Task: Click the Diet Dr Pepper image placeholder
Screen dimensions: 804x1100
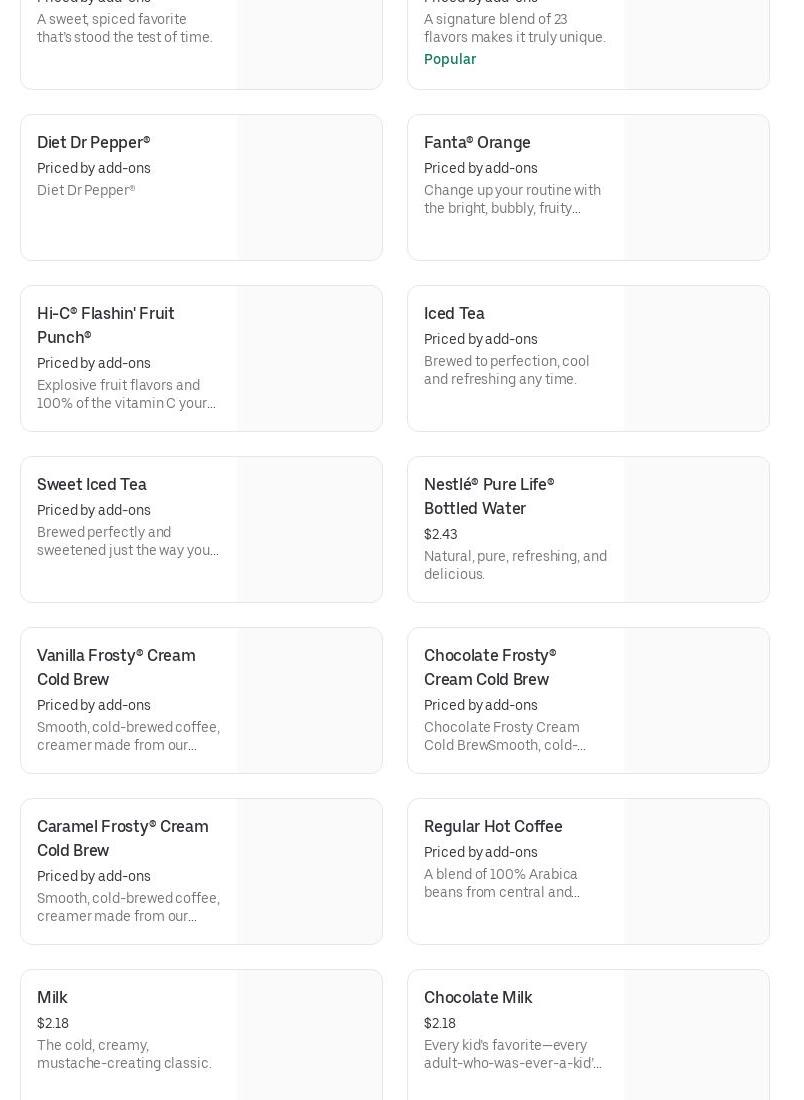Action: [310, 188]
